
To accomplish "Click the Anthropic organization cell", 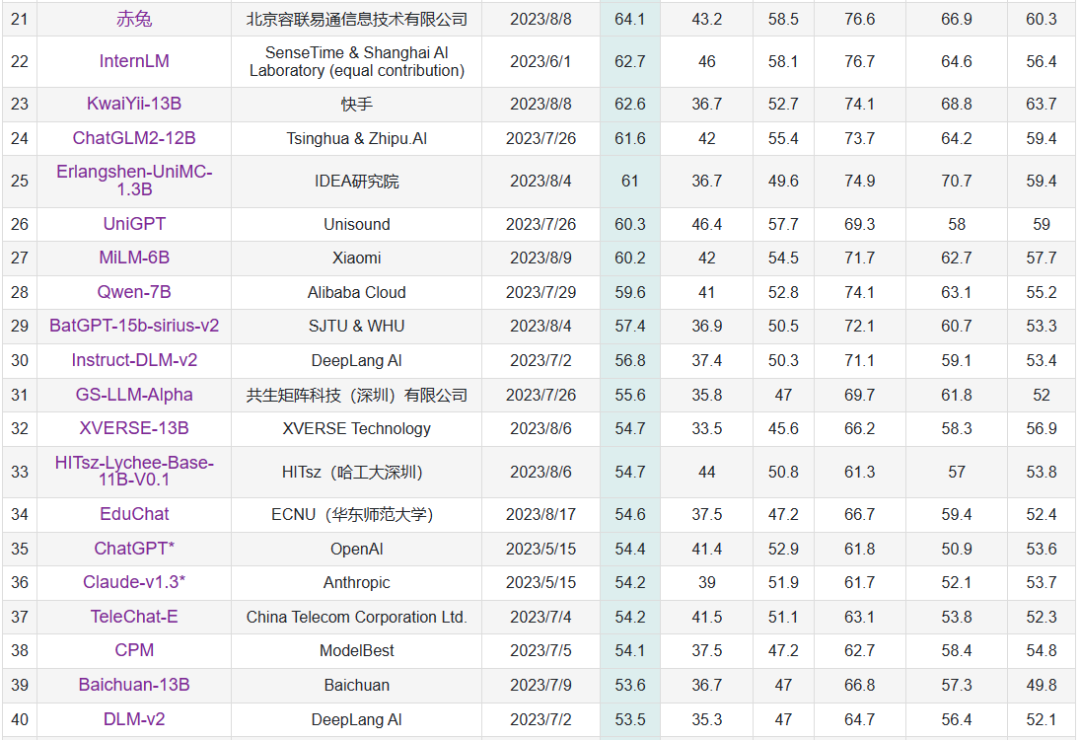I will (357, 583).
